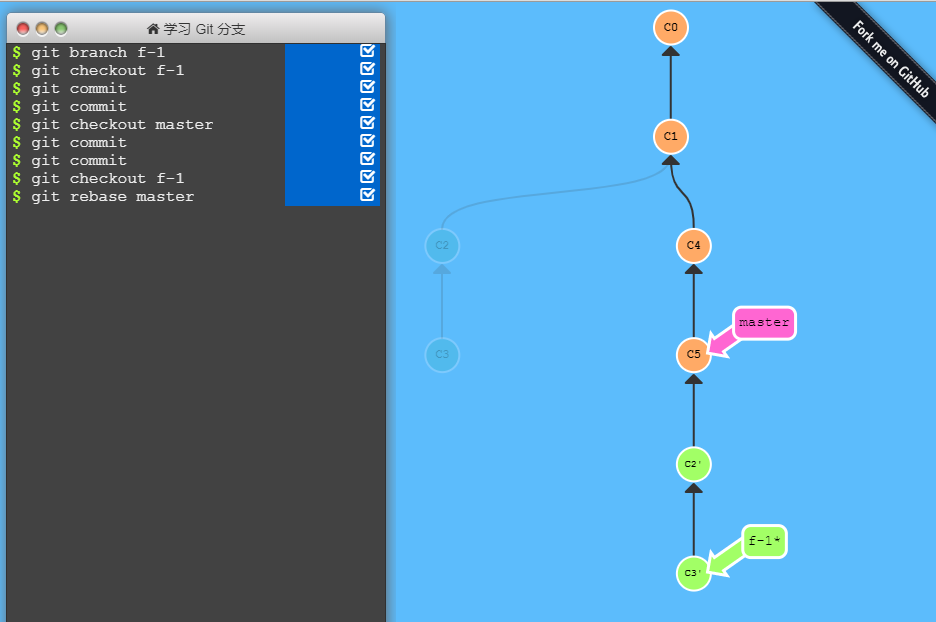Click the checkmark beside git rebase master

[367, 195]
